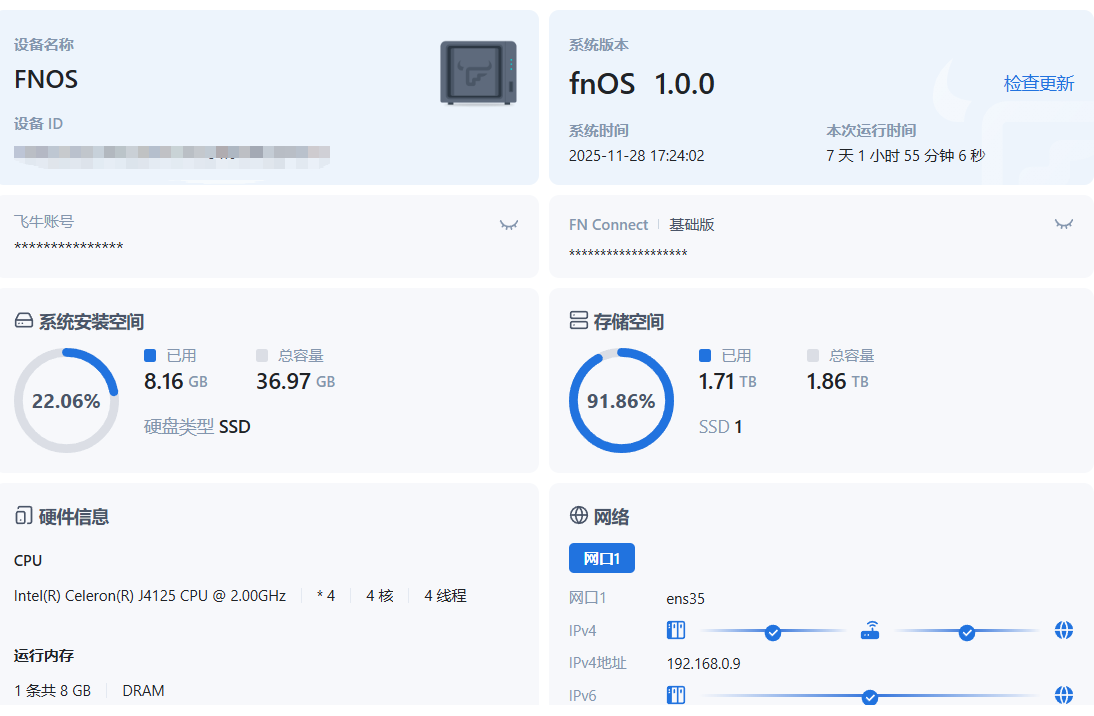Click the IPv4 internet globe icon
1094x716 pixels.
point(1063,630)
